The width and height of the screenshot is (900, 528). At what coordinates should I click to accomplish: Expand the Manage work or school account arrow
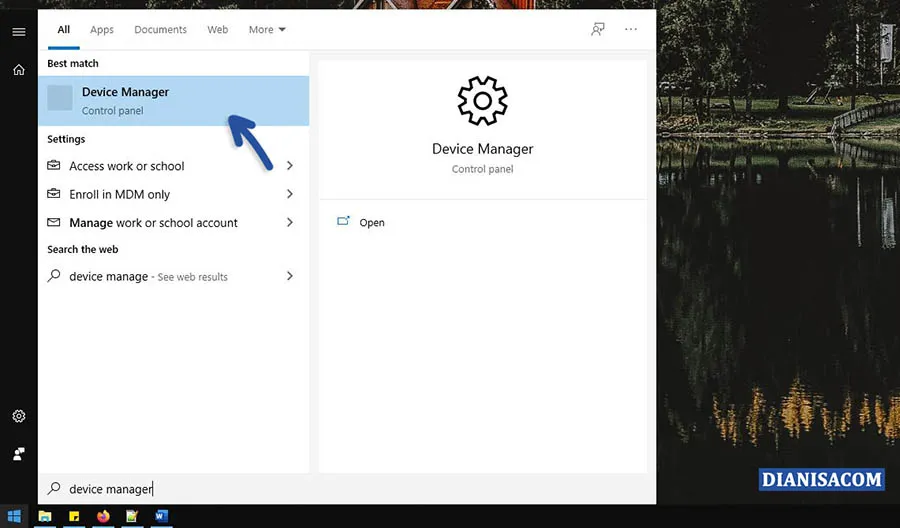[x=290, y=222]
